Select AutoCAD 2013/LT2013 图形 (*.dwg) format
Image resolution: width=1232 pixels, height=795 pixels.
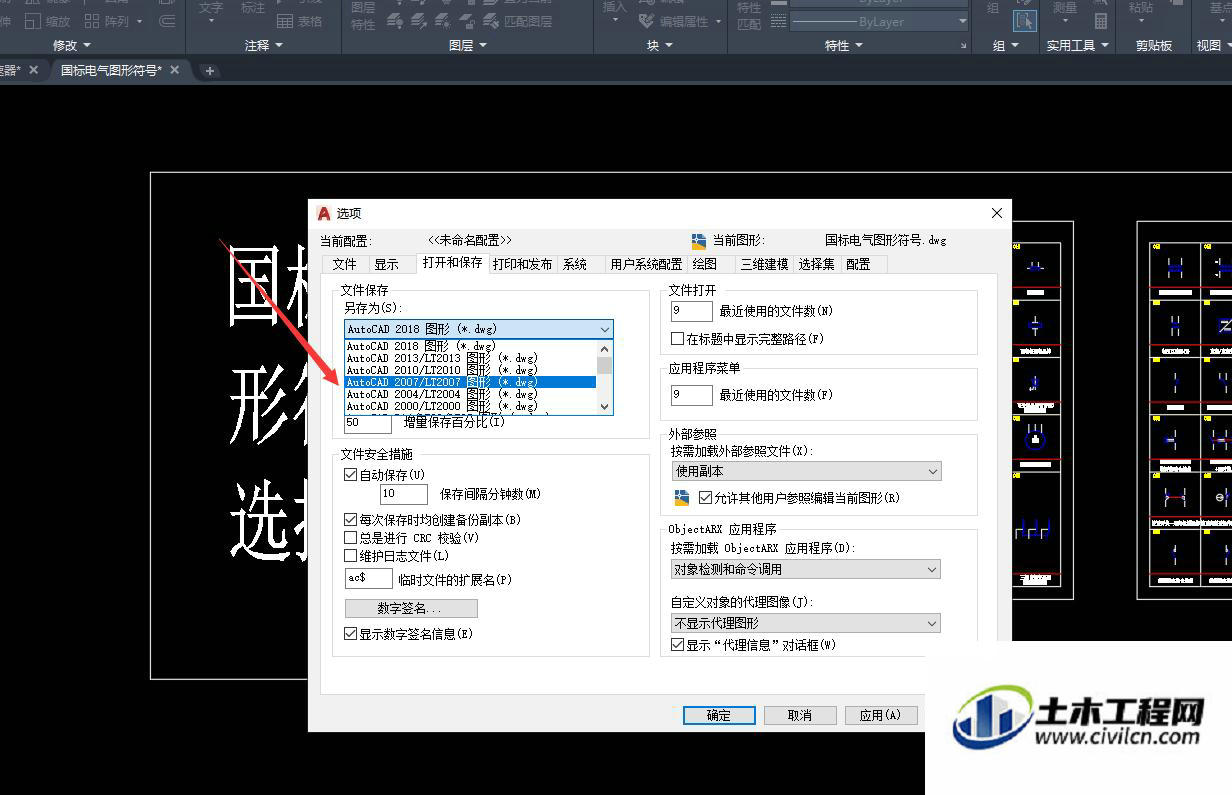(x=470, y=358)
